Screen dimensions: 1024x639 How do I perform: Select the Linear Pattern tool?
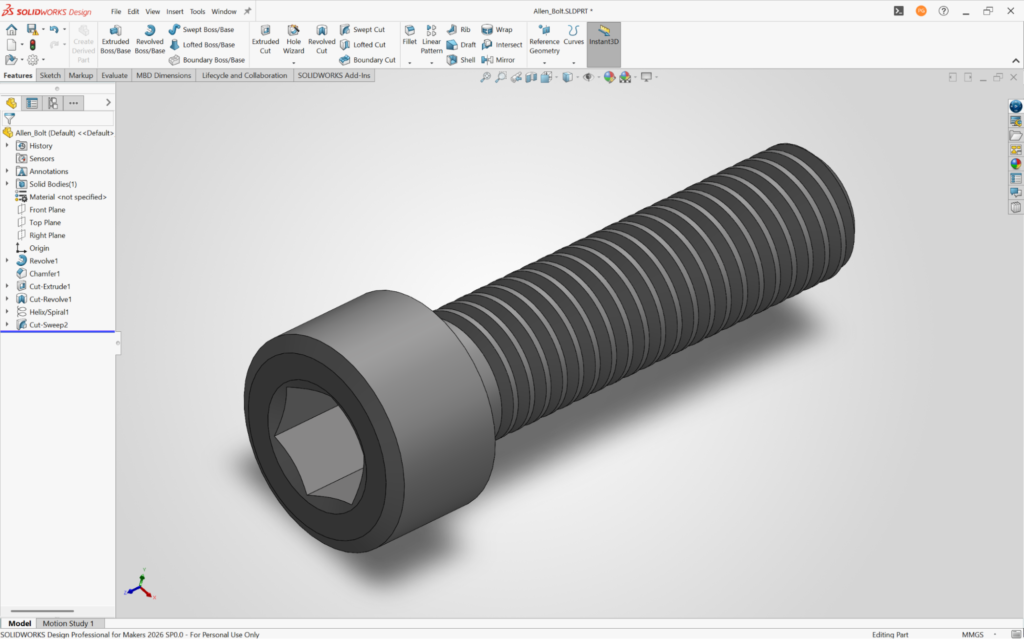click(431, 41)
